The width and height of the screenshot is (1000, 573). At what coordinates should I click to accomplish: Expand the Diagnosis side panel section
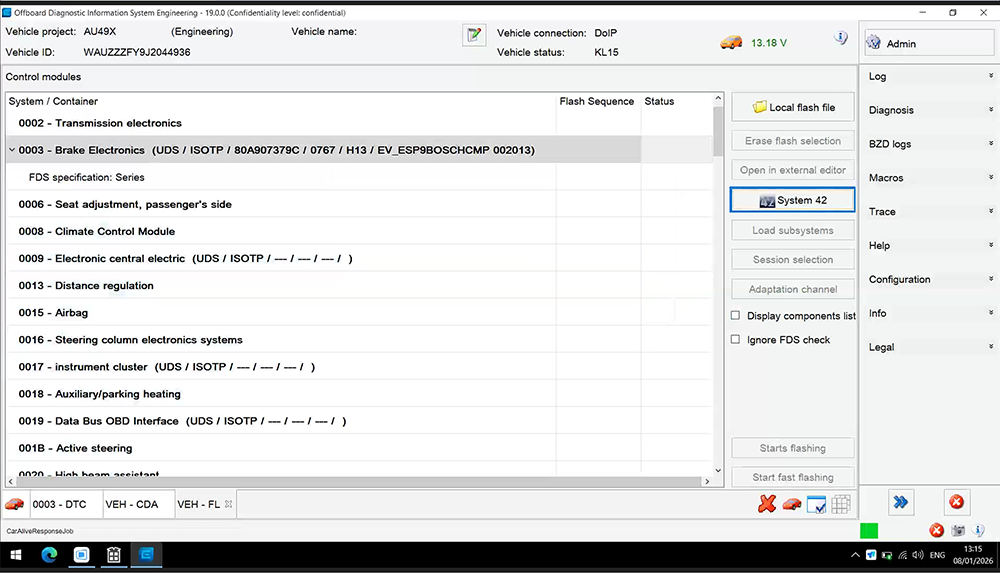(x=929, y=110)
